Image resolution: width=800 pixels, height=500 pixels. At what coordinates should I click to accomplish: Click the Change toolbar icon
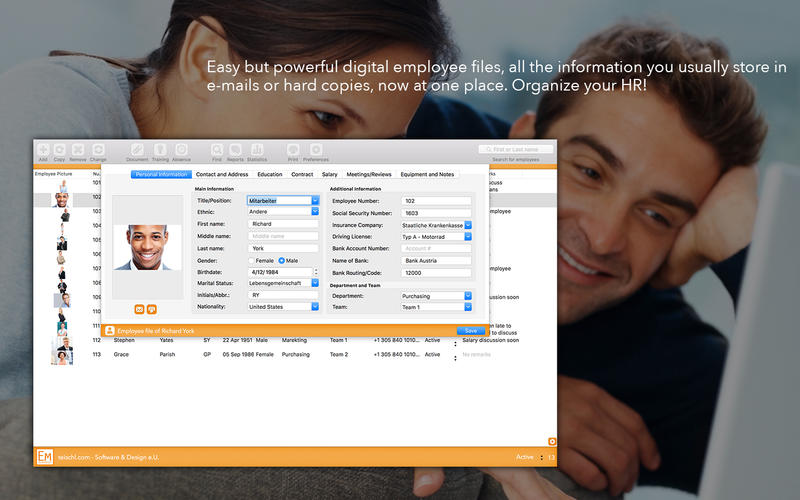[98, 149]
